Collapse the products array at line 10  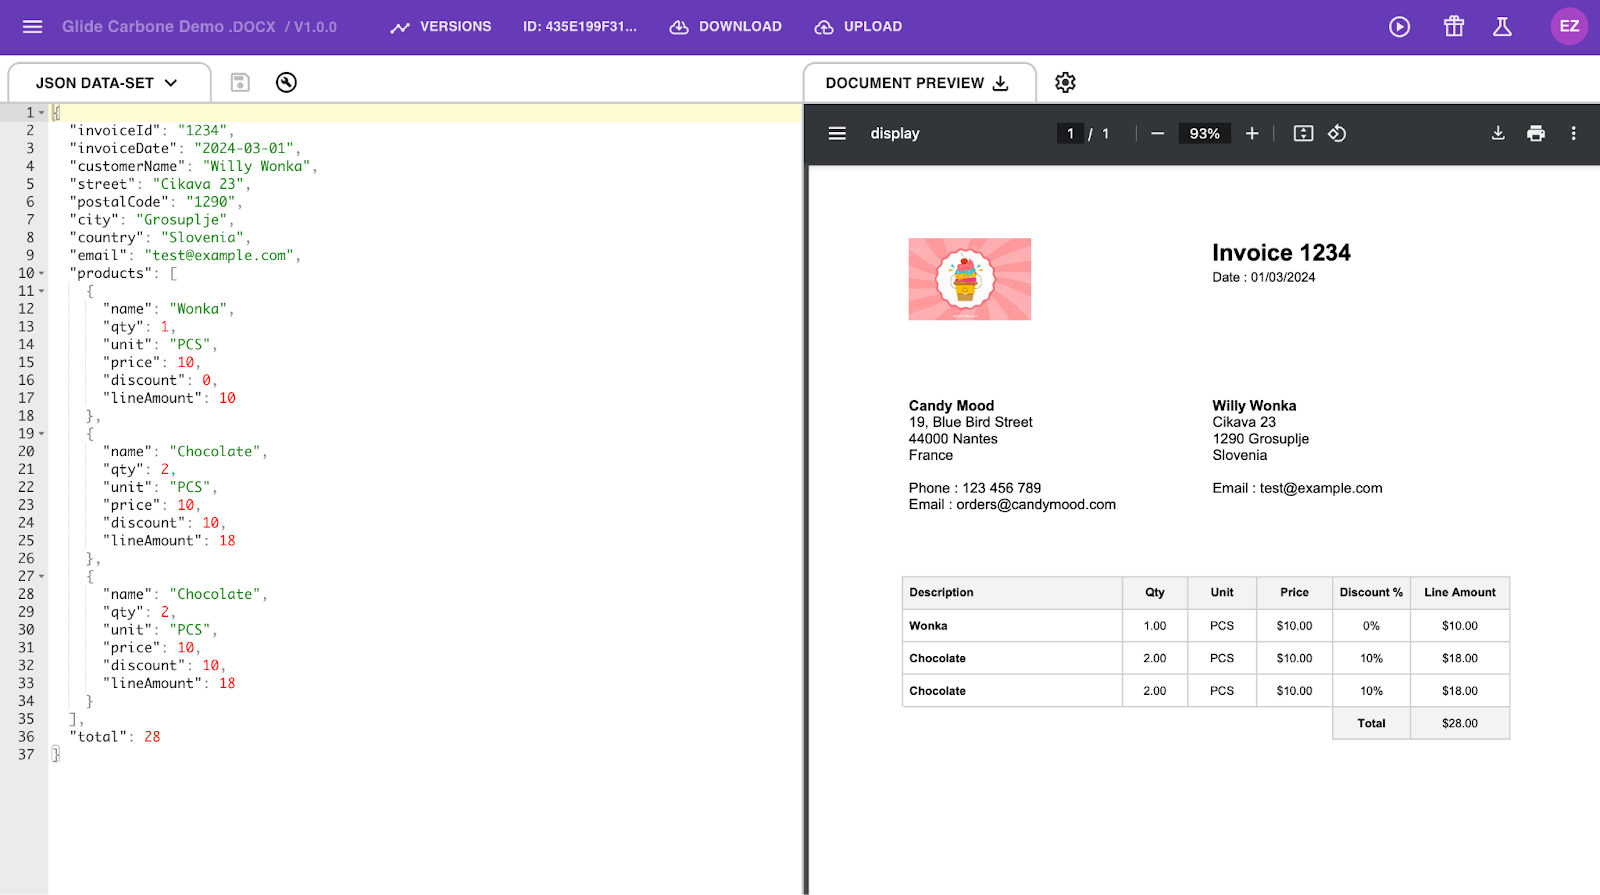click(41, 273)
